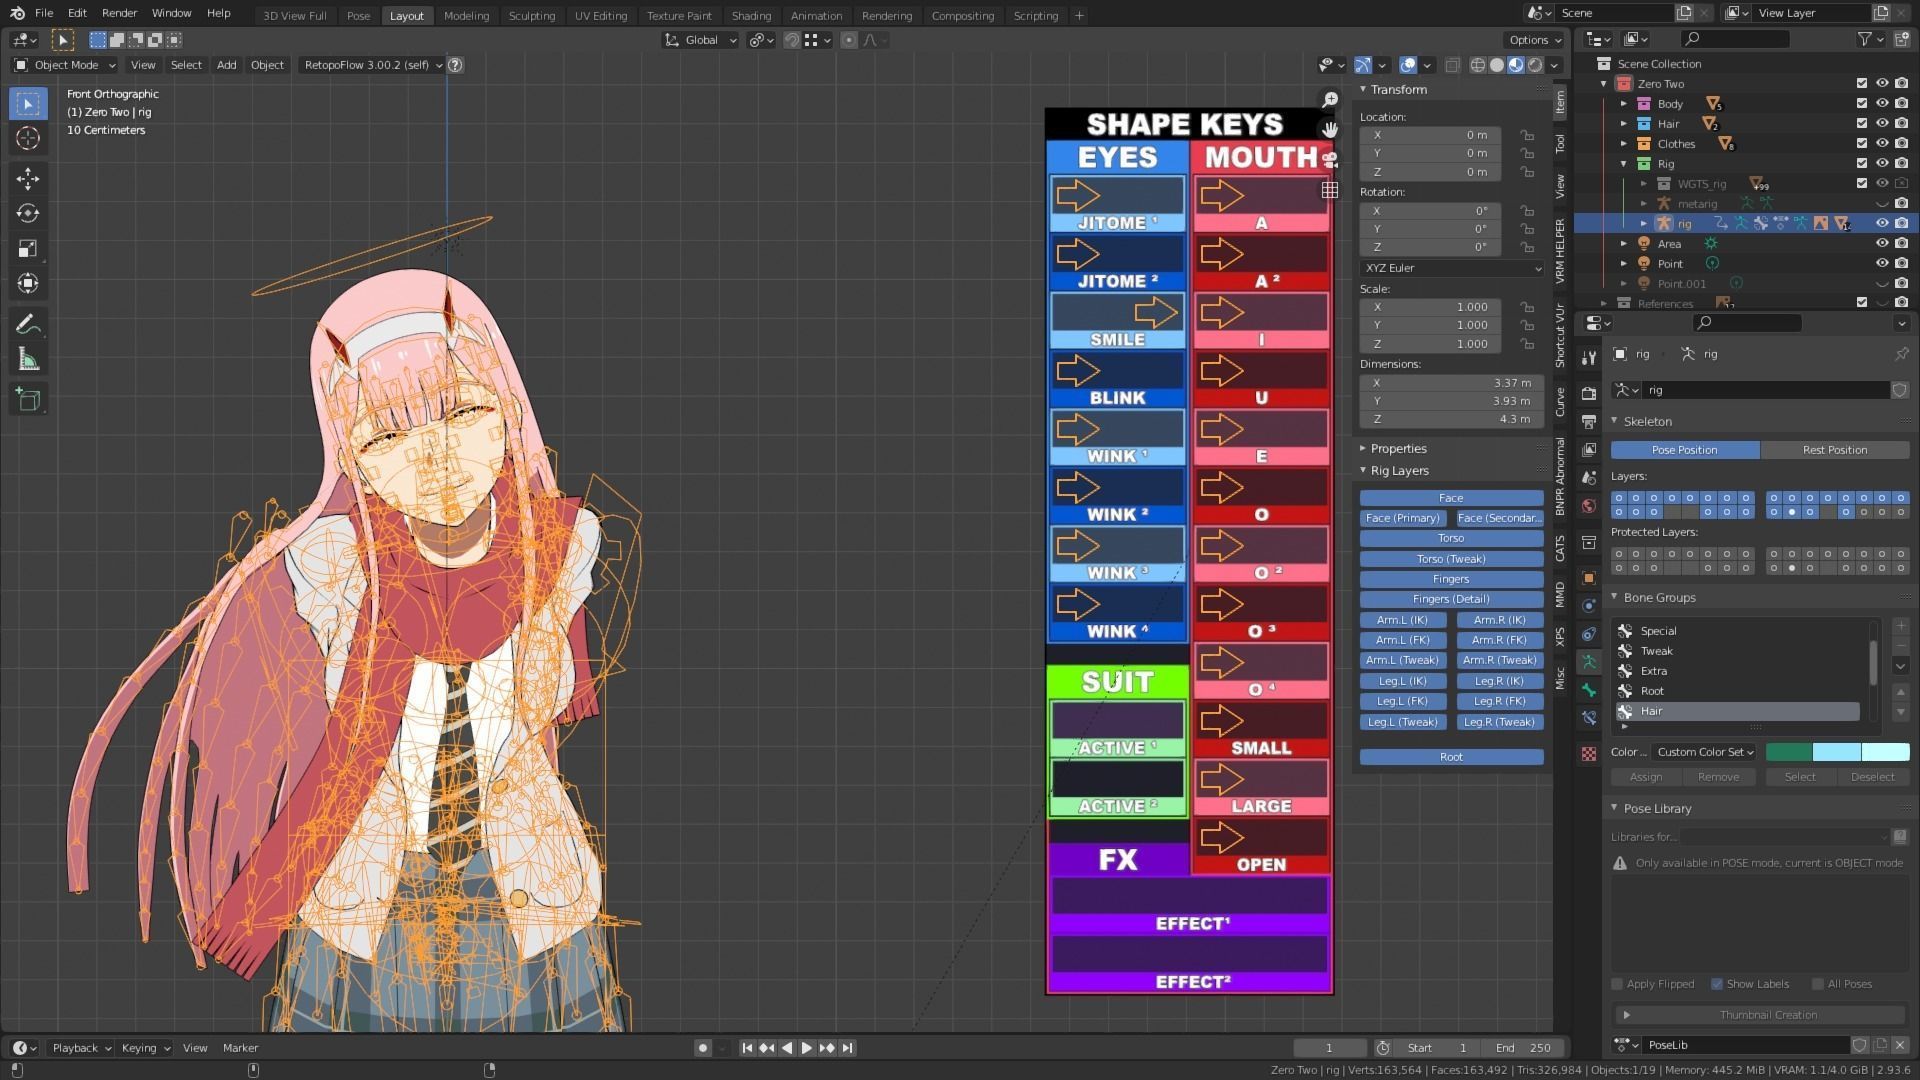Screen dimensions: 1920x1080
Task: Hide the Hair collection eye icon
Action: 1882,123
